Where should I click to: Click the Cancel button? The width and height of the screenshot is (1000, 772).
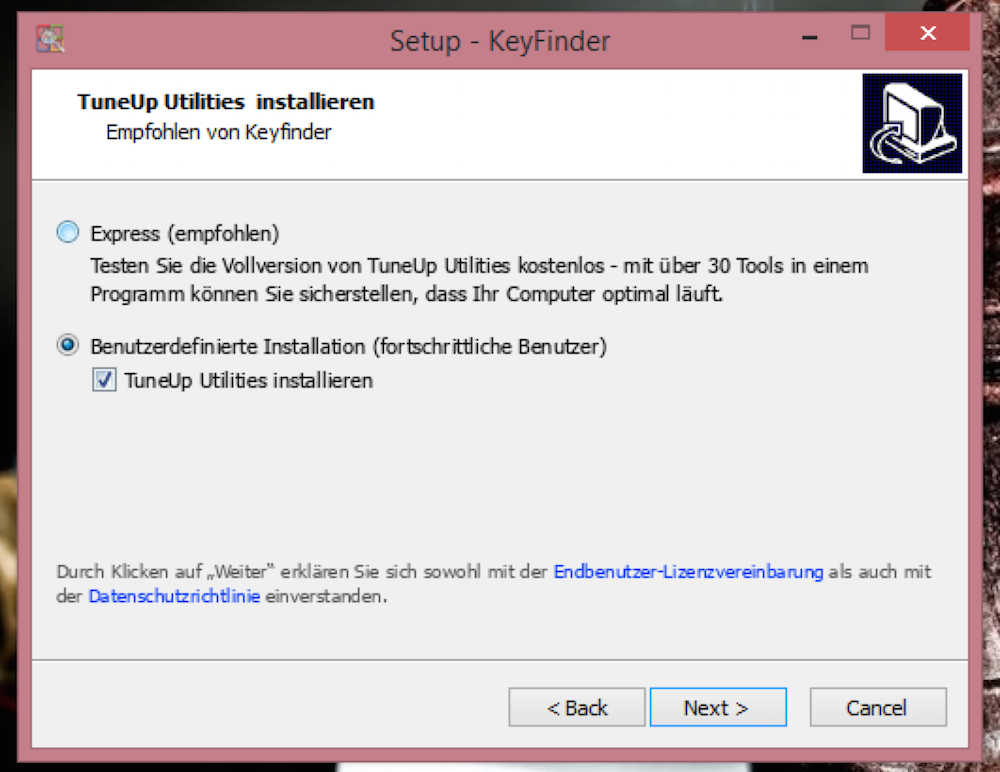pos(878,707)
